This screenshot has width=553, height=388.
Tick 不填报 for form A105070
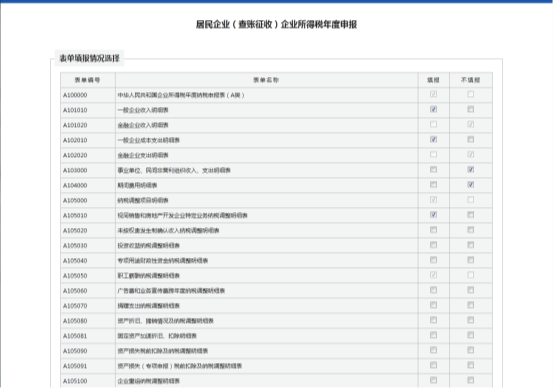coord(470,305)
